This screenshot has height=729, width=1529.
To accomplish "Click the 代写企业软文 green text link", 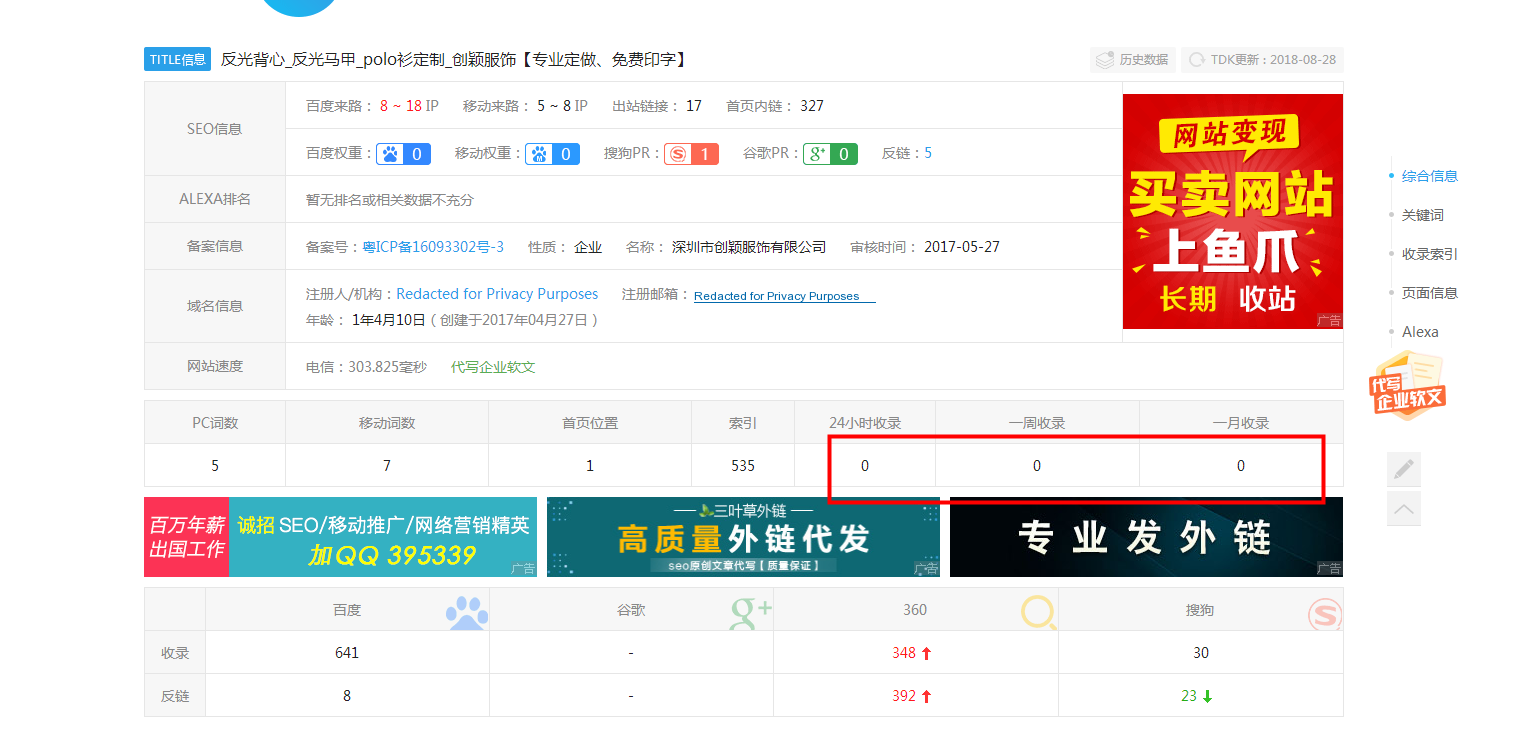I will click(x=493, y=367).
